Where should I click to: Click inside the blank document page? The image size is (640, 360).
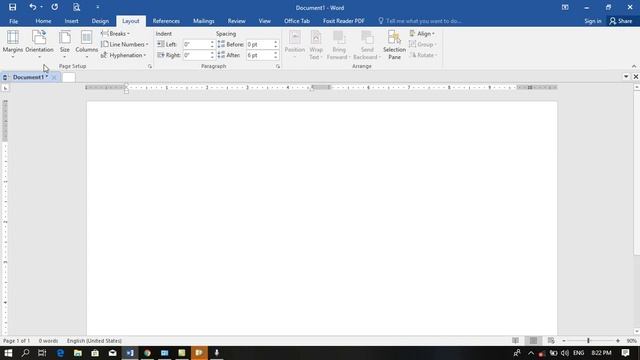coord(322,218)
